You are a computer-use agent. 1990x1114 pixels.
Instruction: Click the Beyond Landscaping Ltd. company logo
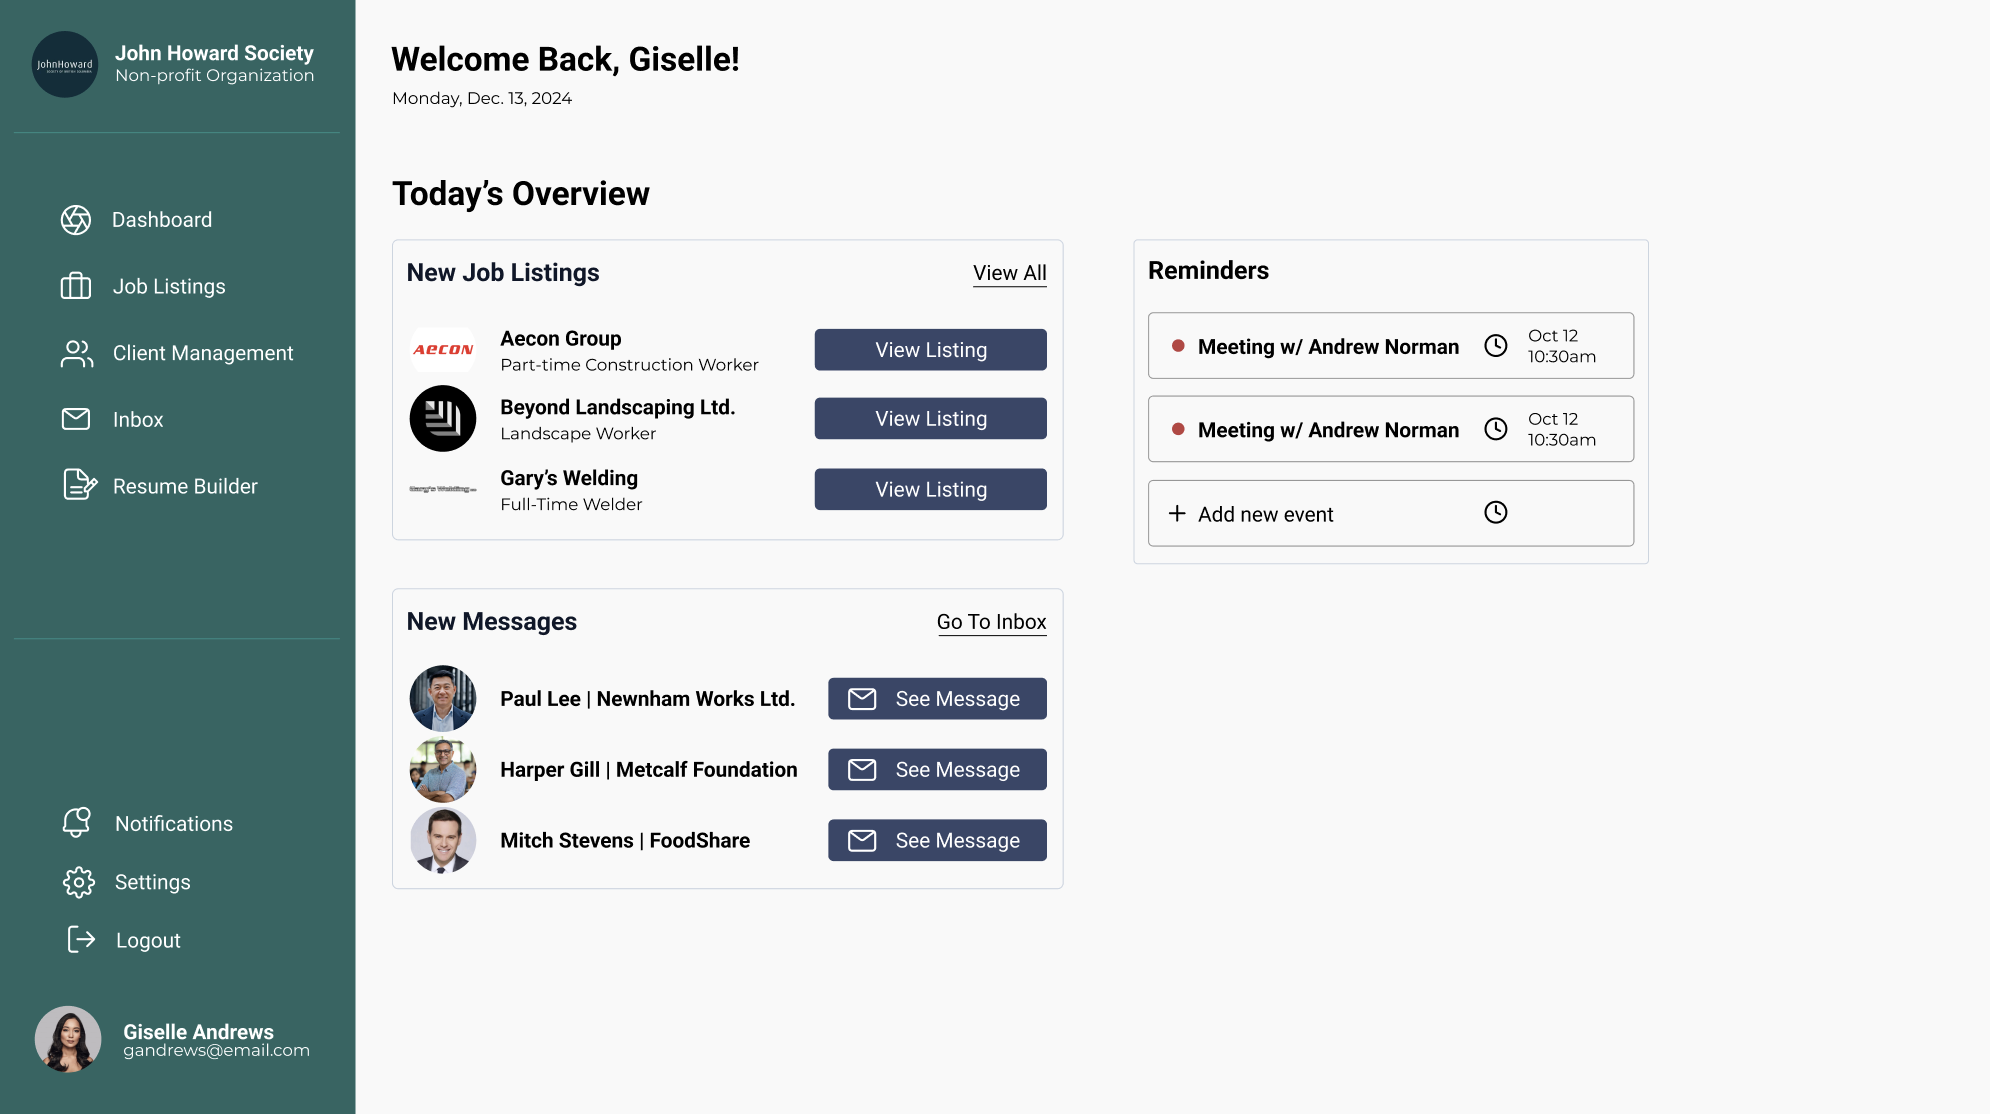click(x=443, y=418)
